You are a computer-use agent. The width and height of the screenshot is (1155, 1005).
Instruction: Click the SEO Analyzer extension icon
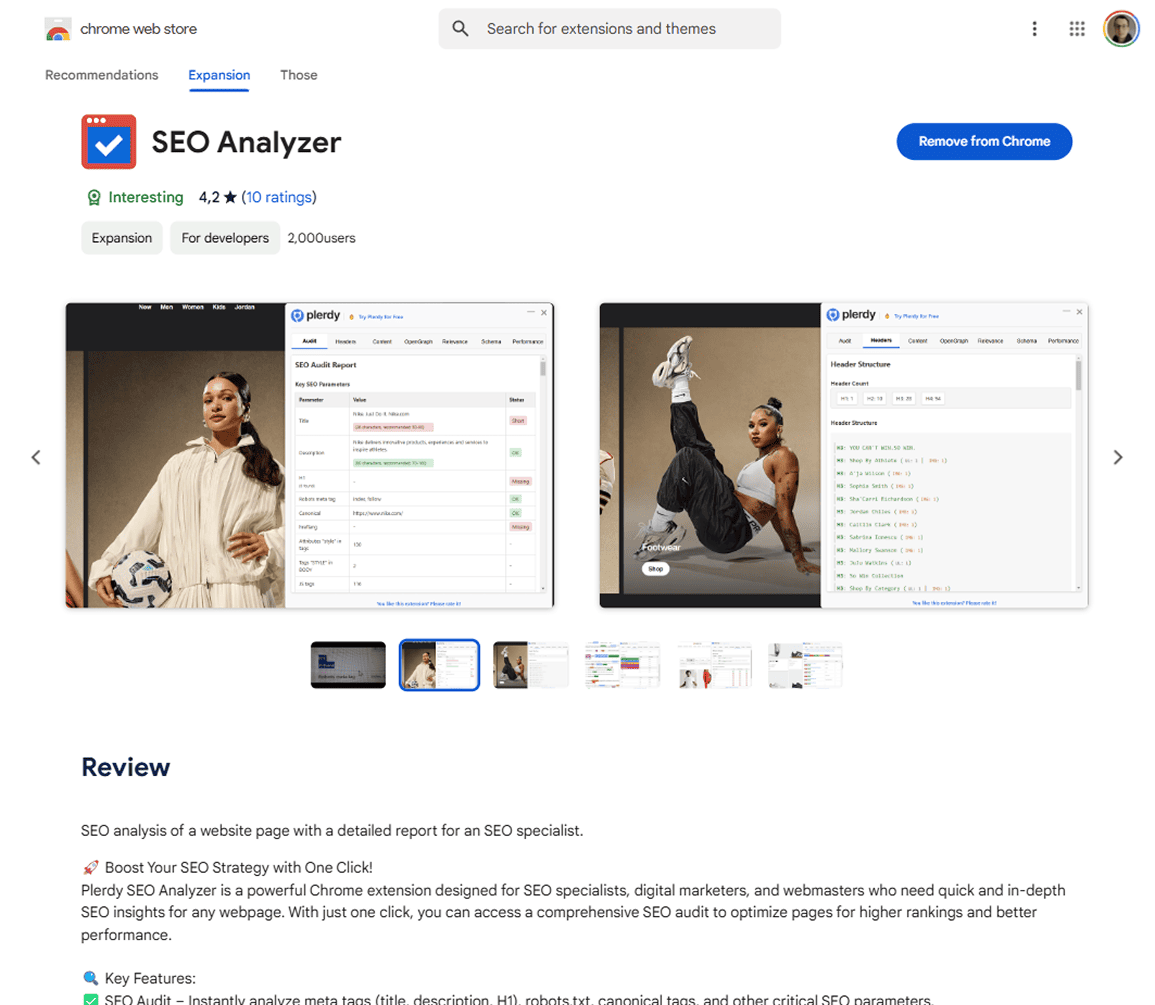(108, 141)
